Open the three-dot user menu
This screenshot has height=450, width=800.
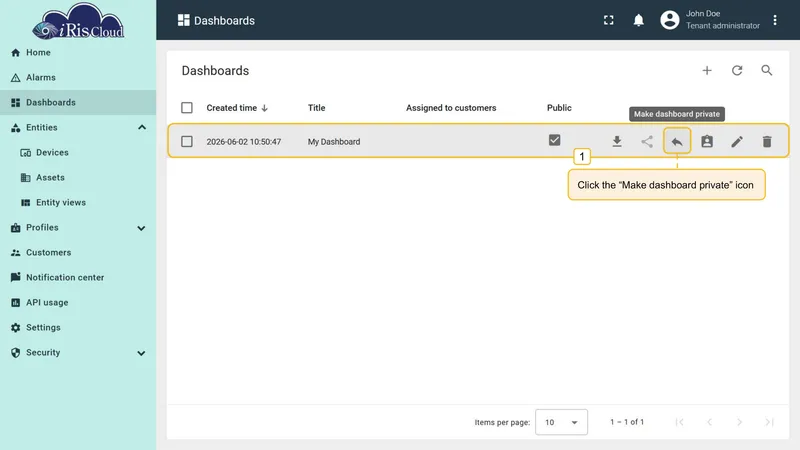tap(774, 20)
